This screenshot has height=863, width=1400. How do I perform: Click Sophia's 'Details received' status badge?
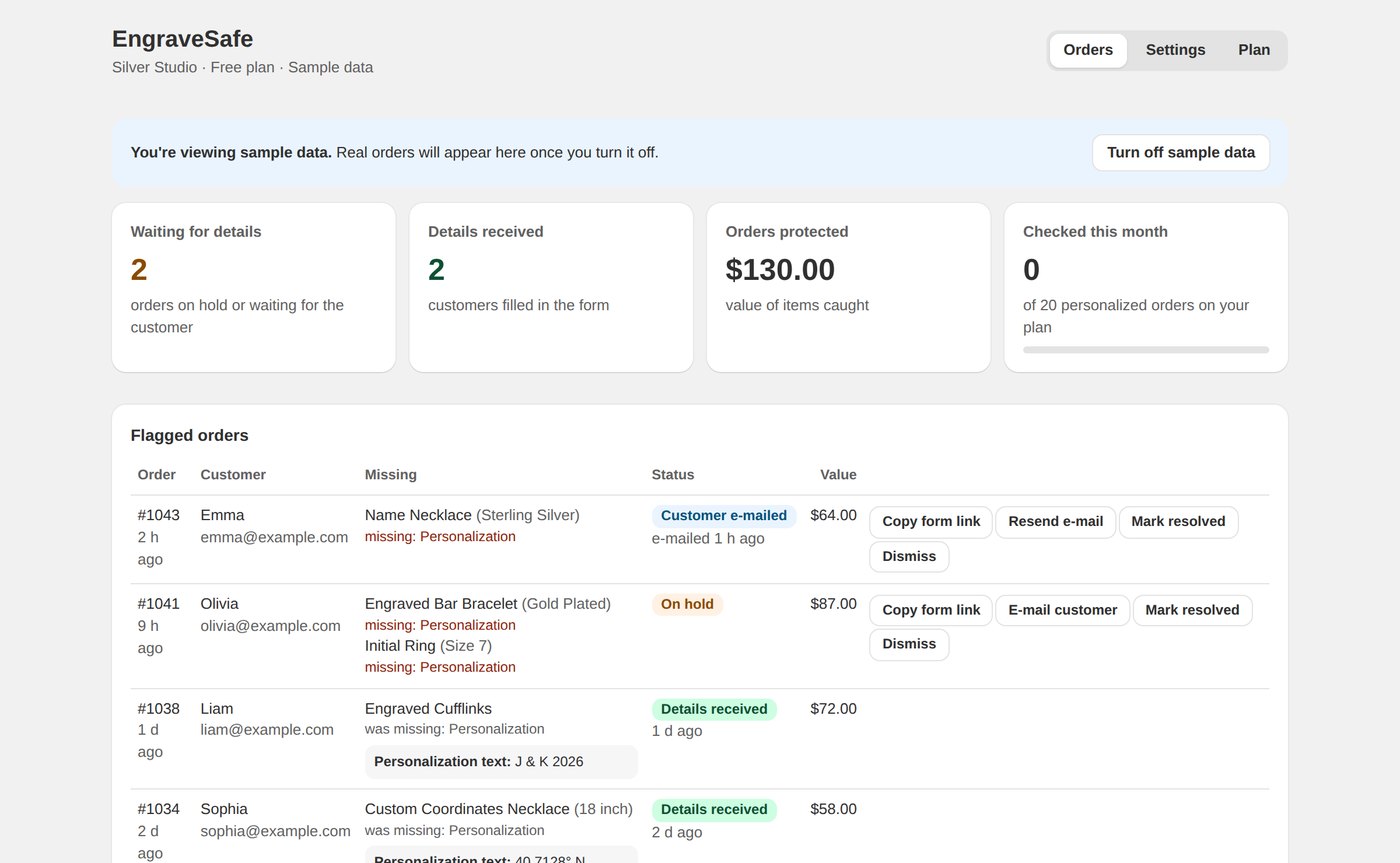point(714,810)
